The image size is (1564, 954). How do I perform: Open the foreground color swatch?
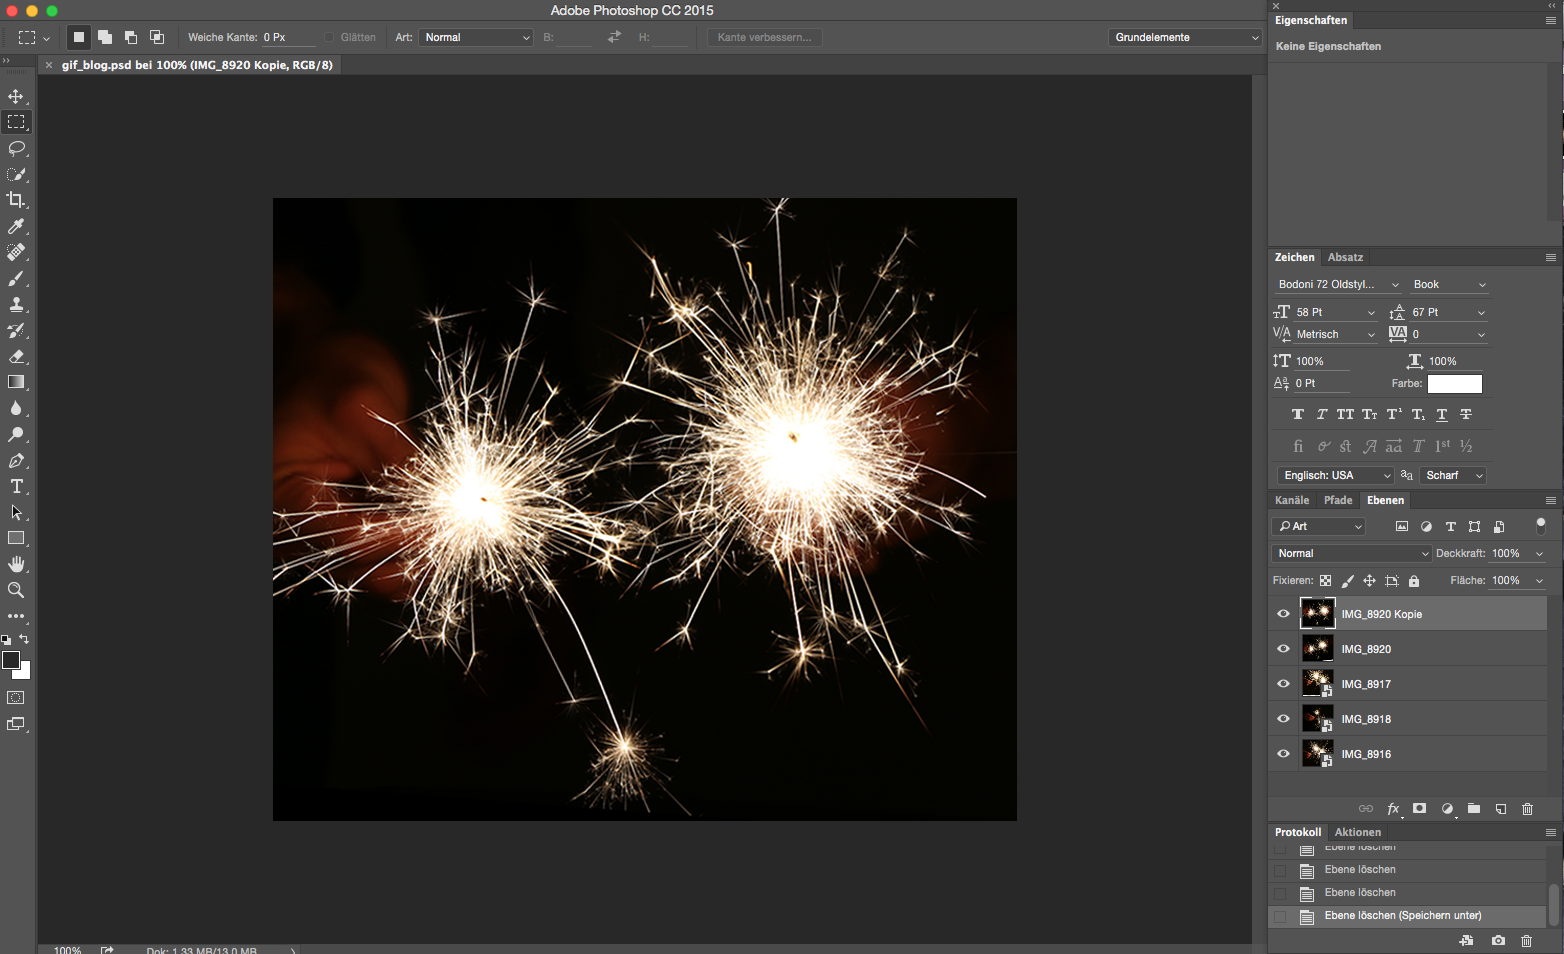tap(11, 660)
